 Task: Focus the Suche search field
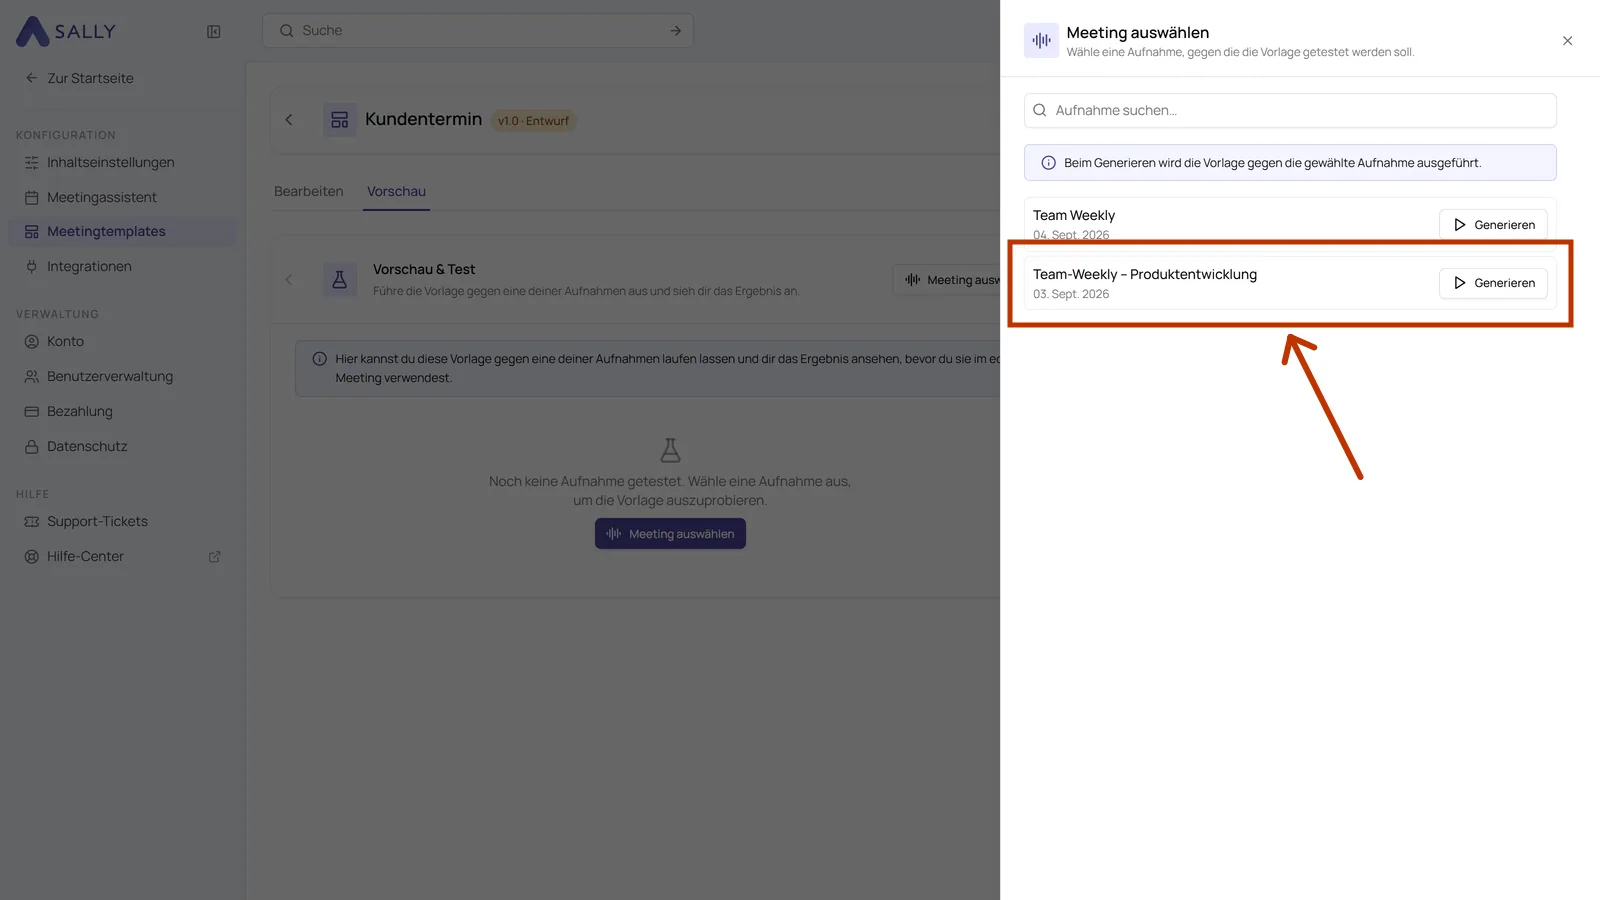(478, 31)
